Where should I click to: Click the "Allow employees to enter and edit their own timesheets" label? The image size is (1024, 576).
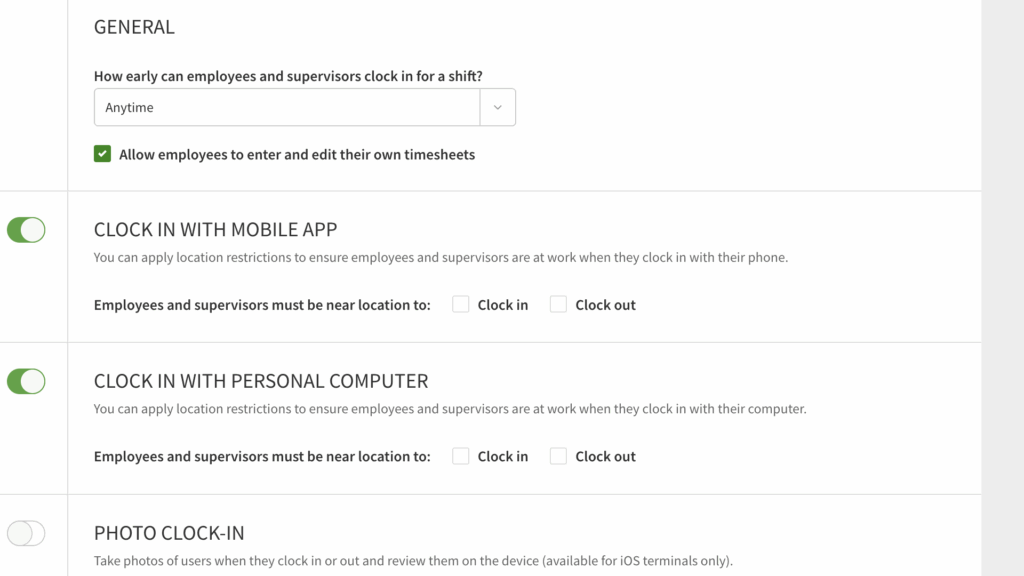[x=297, y=155]
